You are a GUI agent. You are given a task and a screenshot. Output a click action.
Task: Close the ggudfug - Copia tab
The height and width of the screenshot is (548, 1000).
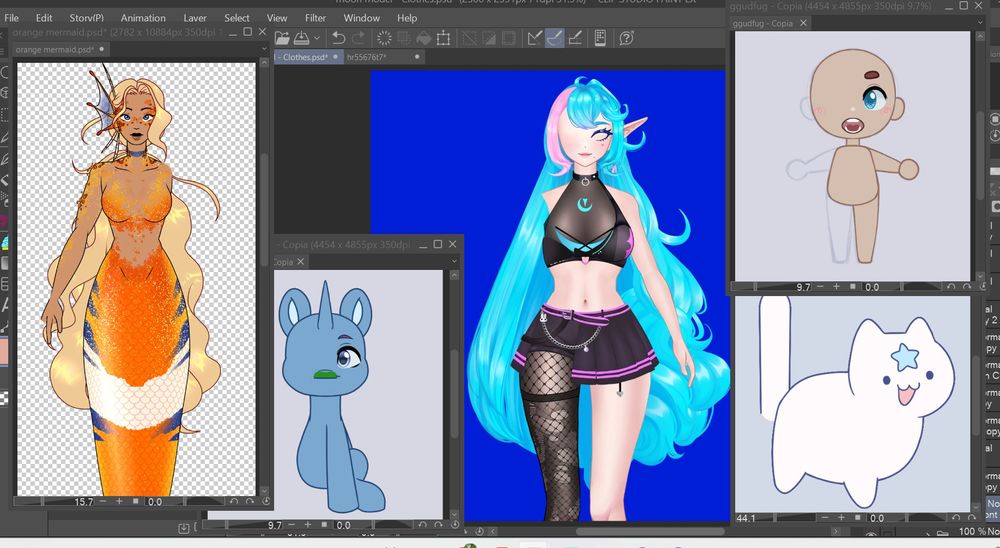point(804,23)
